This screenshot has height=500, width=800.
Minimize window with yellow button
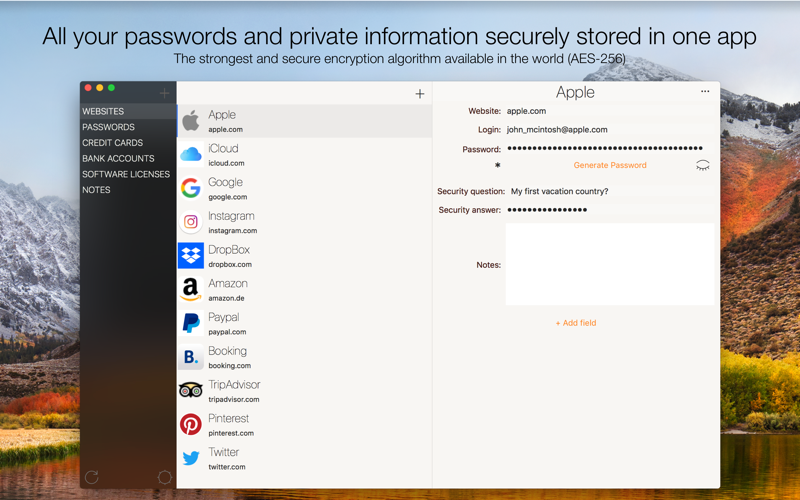pyautogui.click(x=99, y=88)
